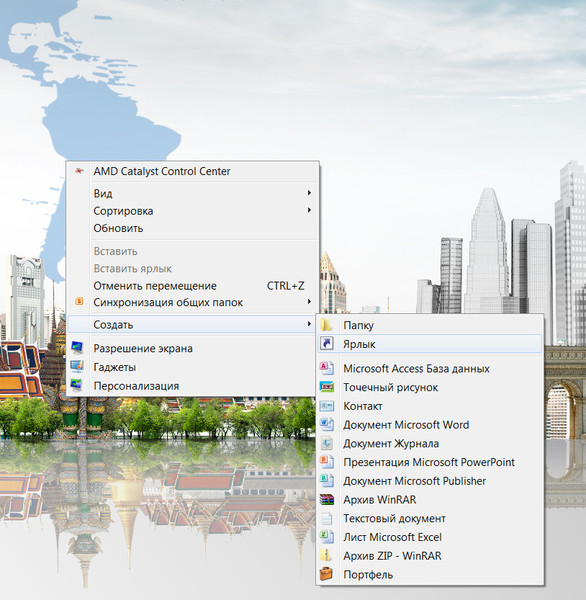Viewport: 586px width, 600px height.
Task: Select the Создать menu item
Action: tap(191, 325)
